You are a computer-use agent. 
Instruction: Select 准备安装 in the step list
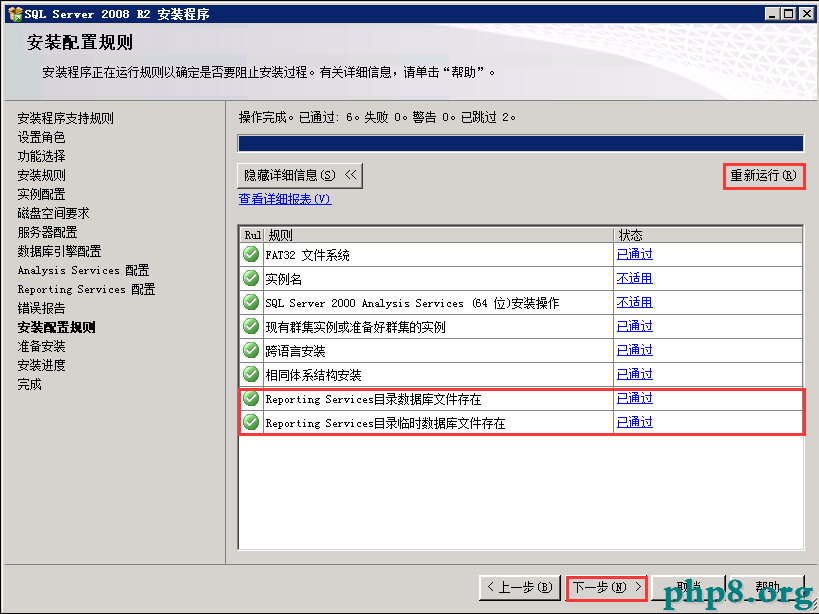[x=41, y=346]
